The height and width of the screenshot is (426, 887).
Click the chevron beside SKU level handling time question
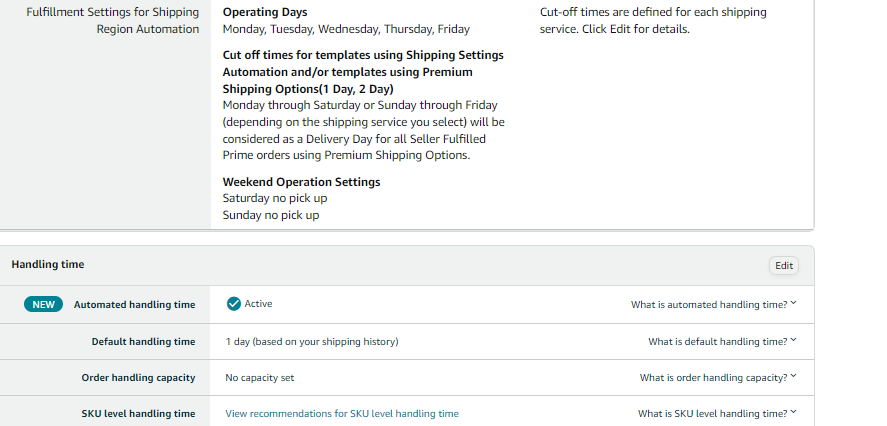pyautogui.click(x=793, y=412)
